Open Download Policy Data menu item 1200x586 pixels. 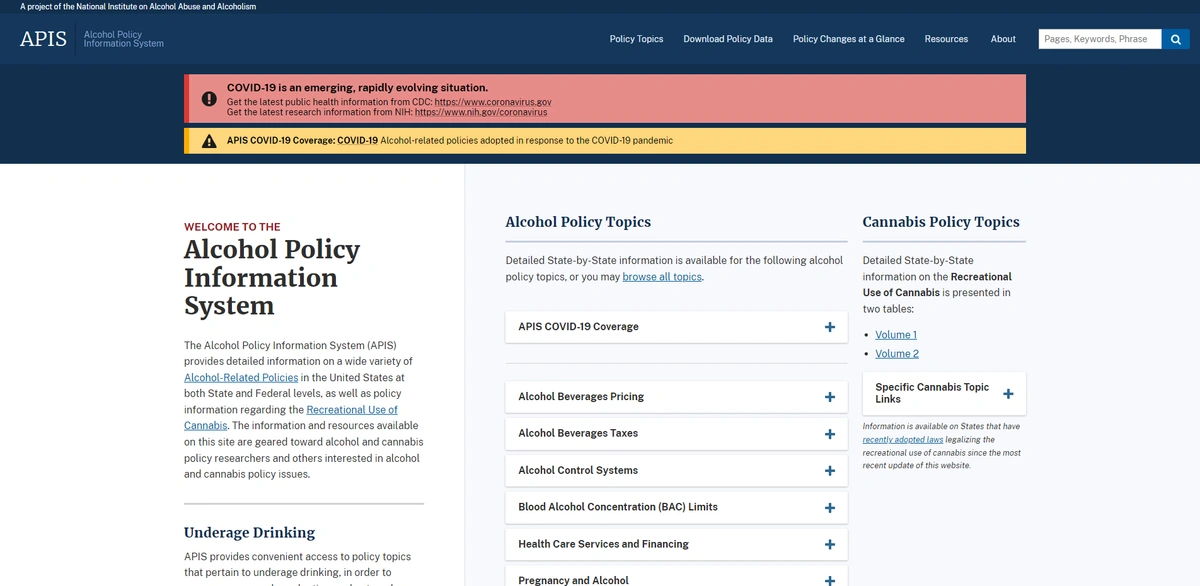pyautogui.click(x=728, y=39)
